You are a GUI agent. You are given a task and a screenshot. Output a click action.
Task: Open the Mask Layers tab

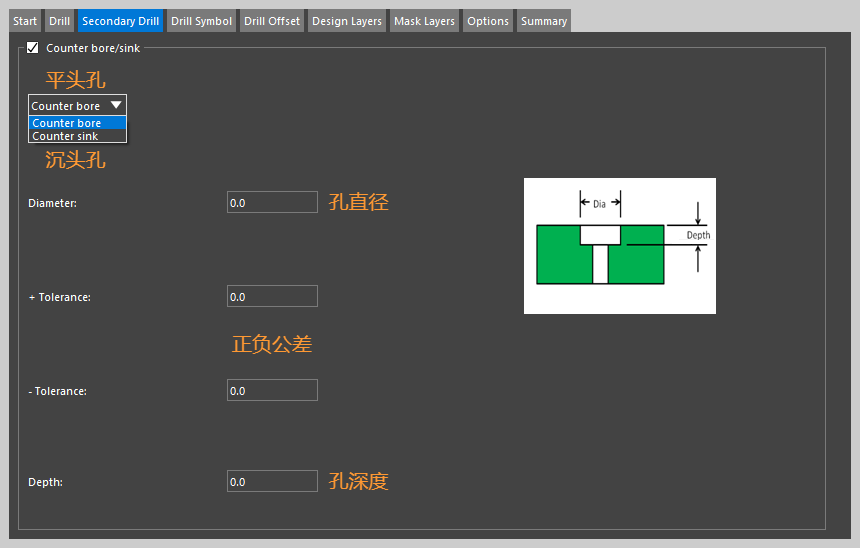click(x=424, y=21)
